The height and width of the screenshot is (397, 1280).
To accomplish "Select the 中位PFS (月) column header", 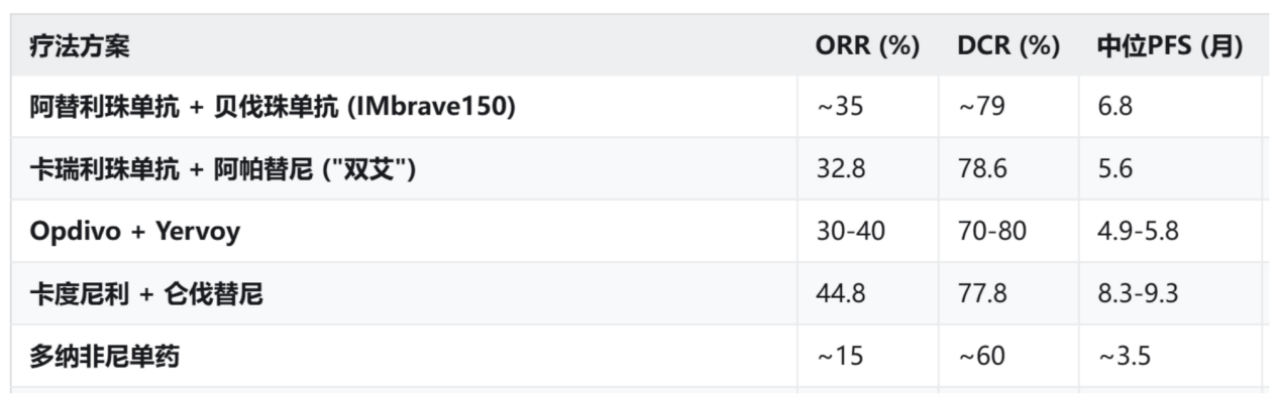I will [1170, 46].
